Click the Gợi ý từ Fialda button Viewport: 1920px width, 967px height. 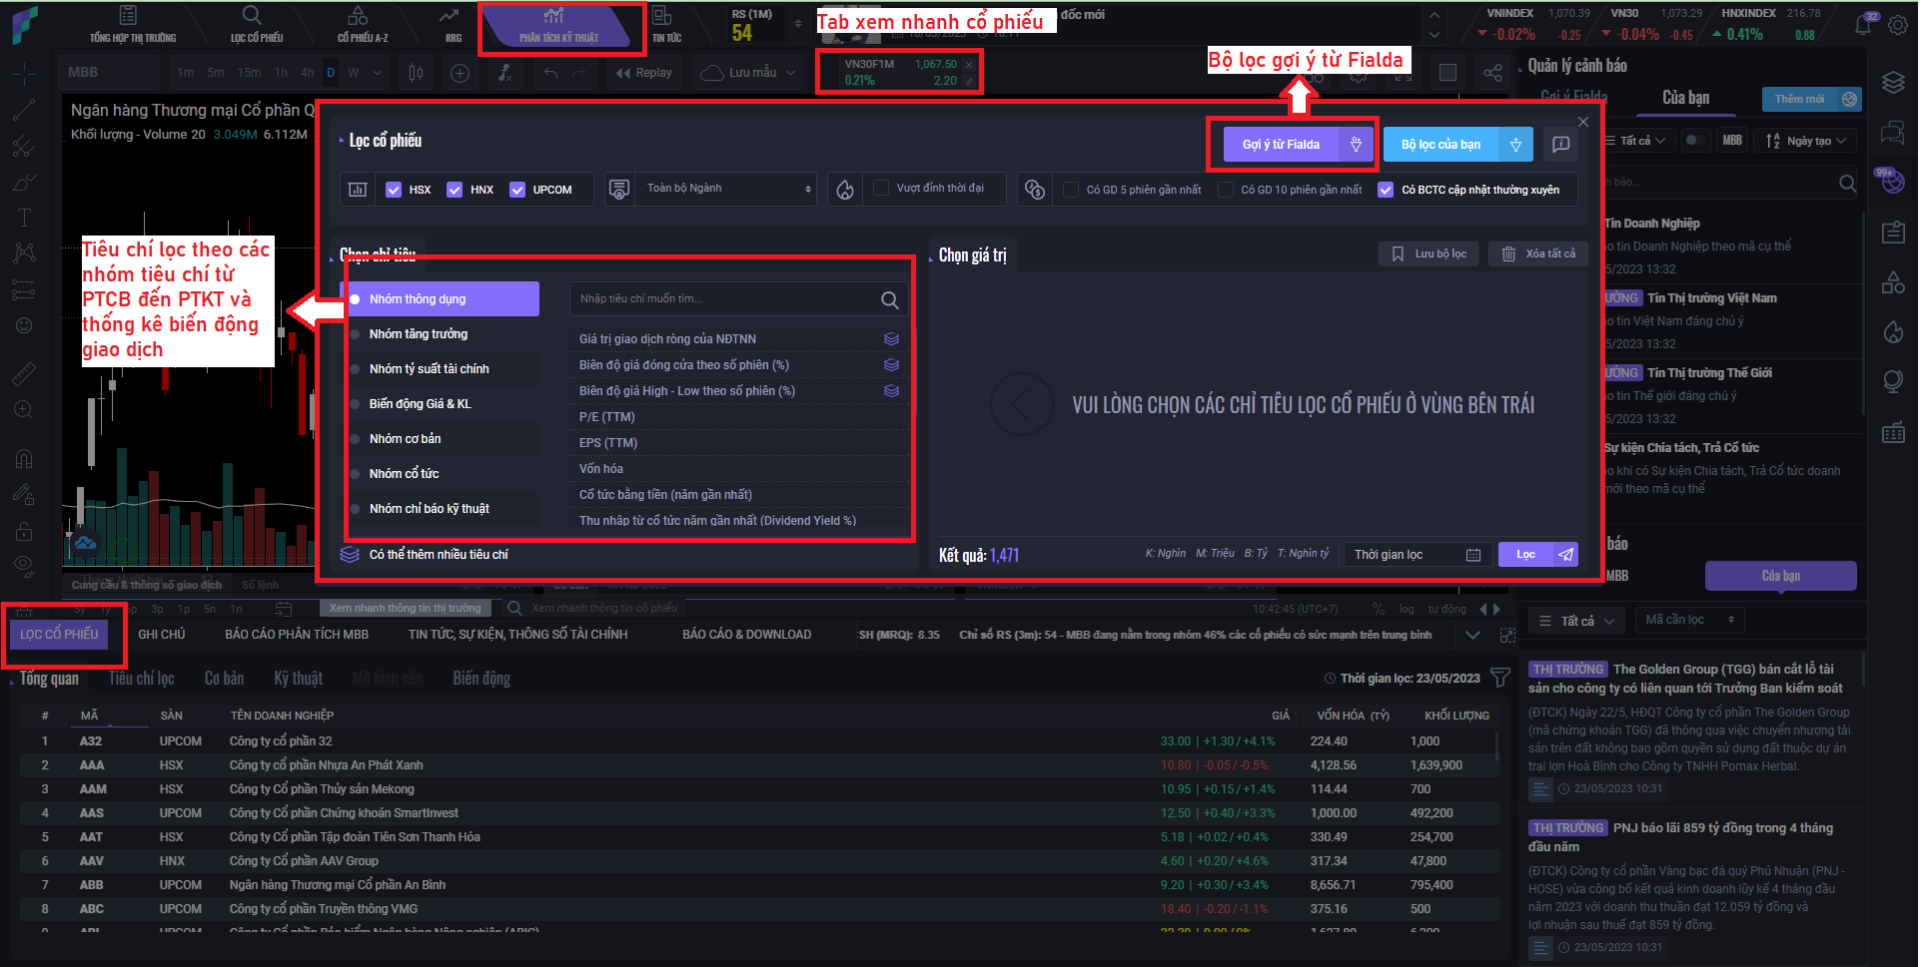(1281, 145)
